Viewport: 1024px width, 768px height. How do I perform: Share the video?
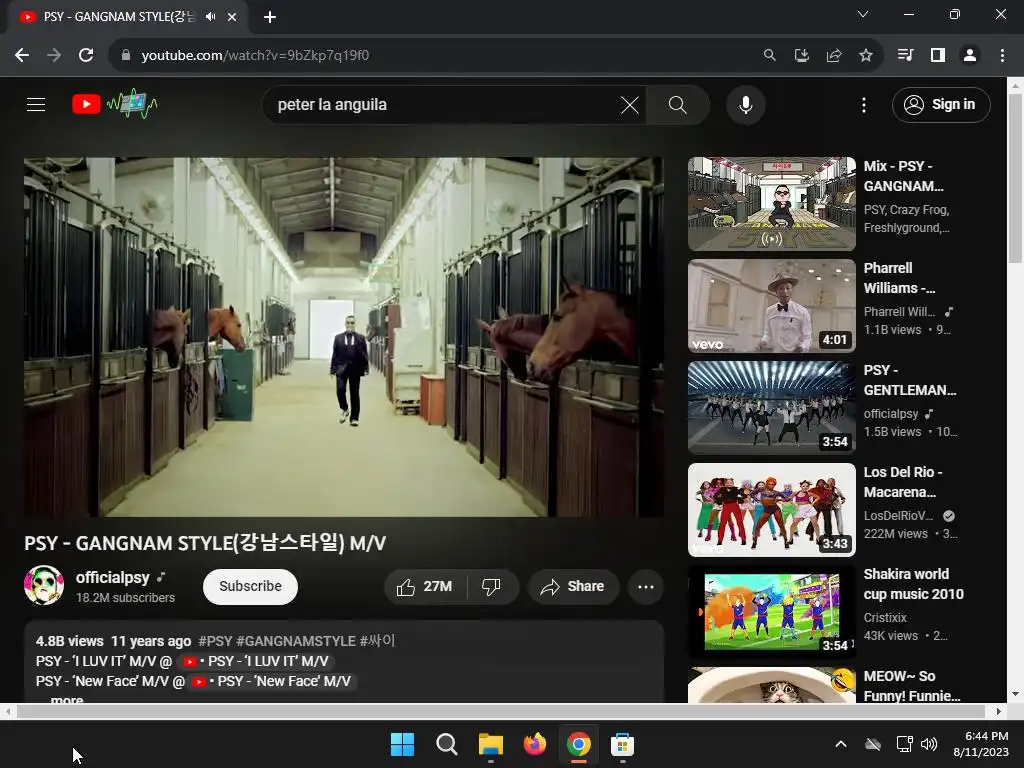pyautogui.click(x=572, y=586)
